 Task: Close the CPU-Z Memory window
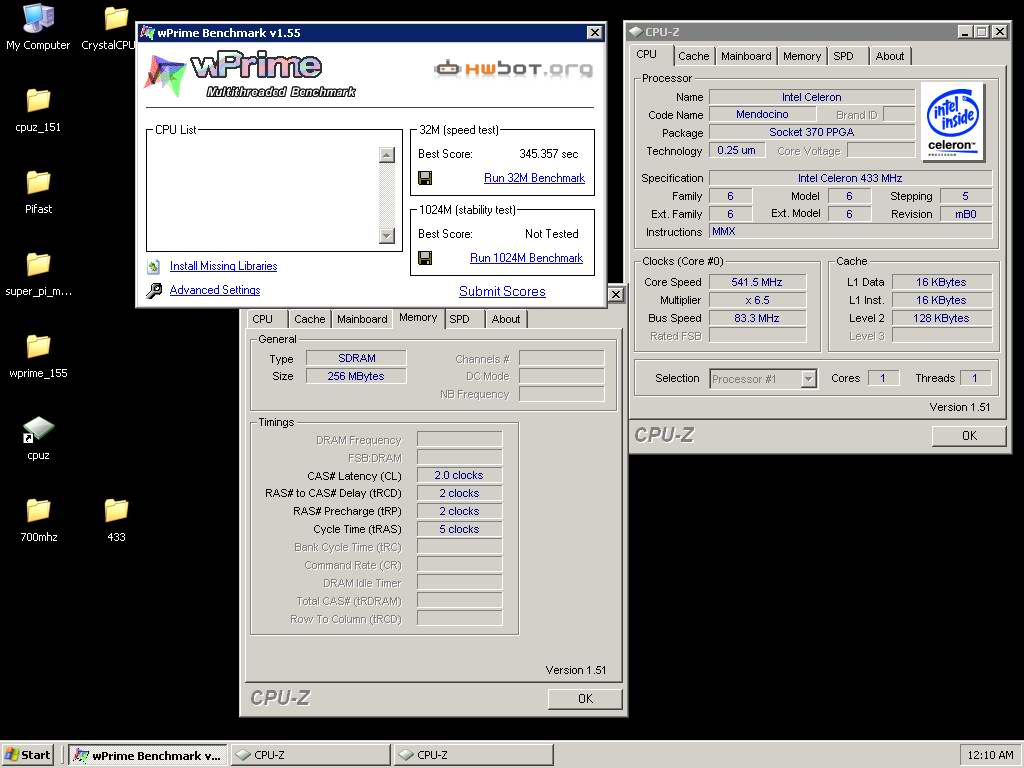coord(615,295)
